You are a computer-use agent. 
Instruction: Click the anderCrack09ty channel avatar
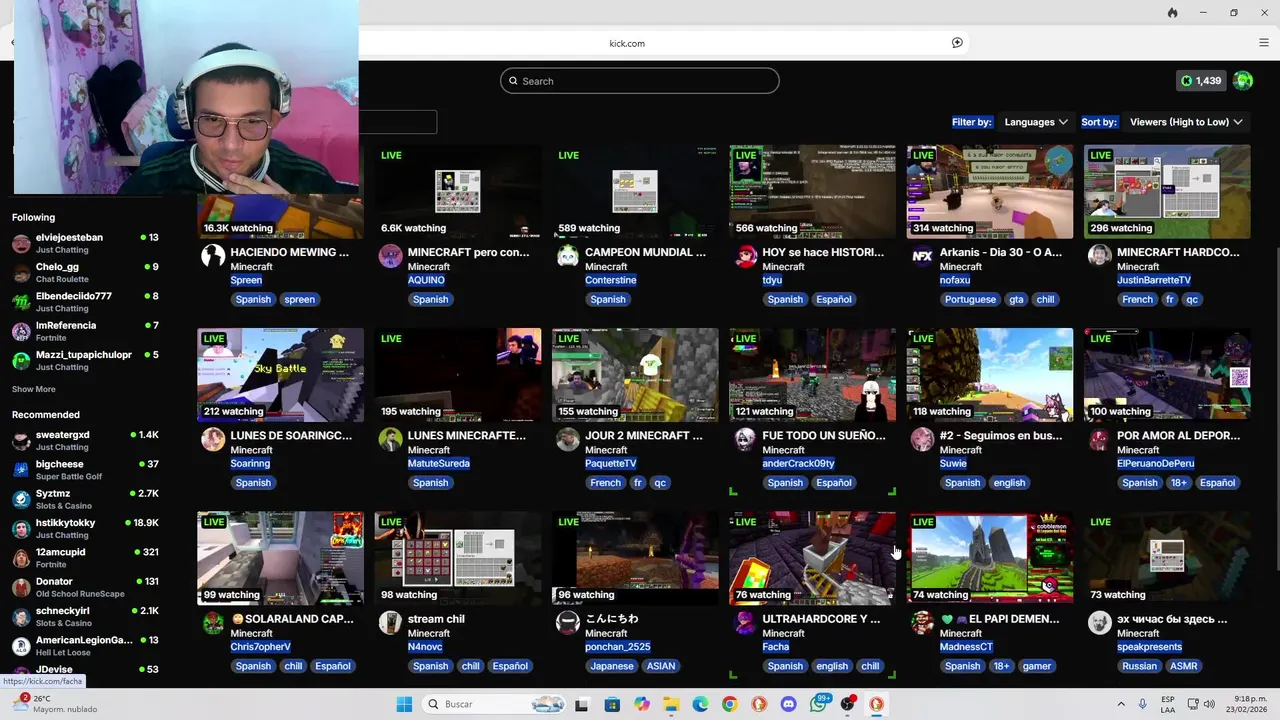(745, 439)
